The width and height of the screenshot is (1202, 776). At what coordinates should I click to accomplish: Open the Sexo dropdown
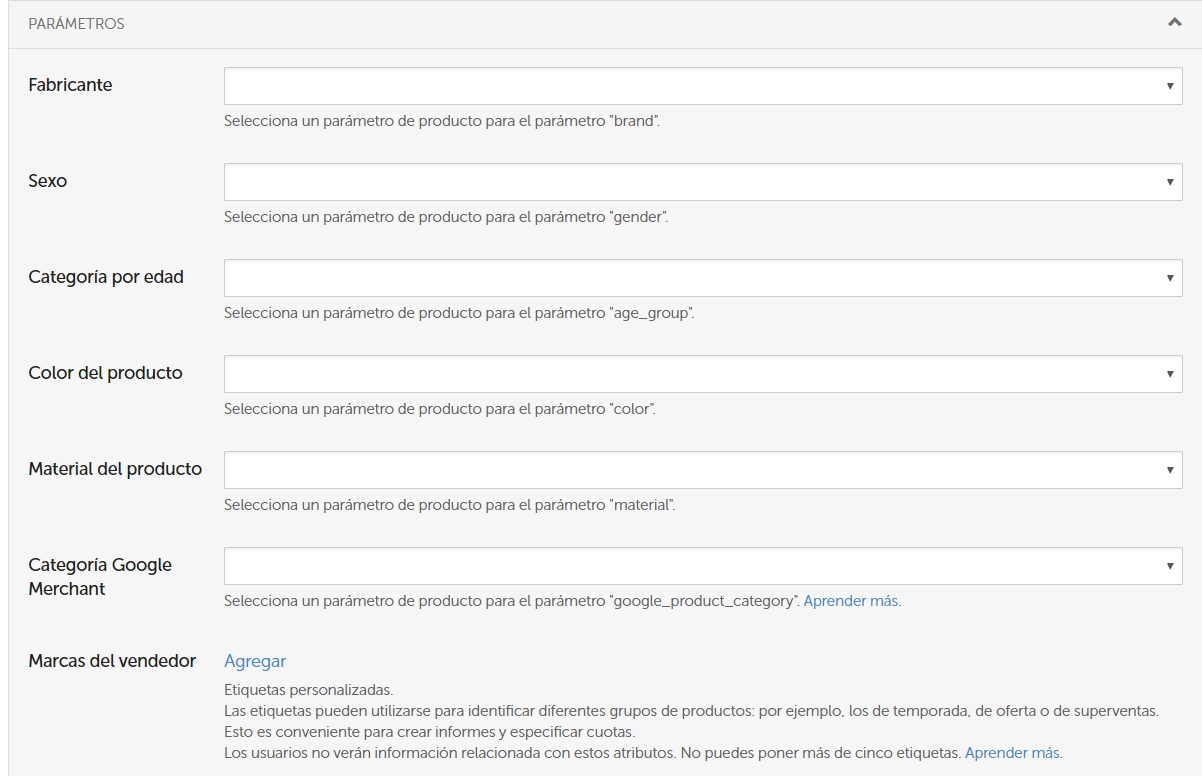pyautogui.click(x=702, y=182)
